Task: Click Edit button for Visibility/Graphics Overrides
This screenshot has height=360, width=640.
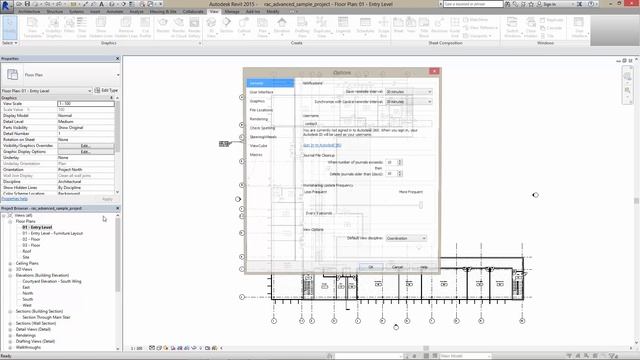Action: [86, 146]
